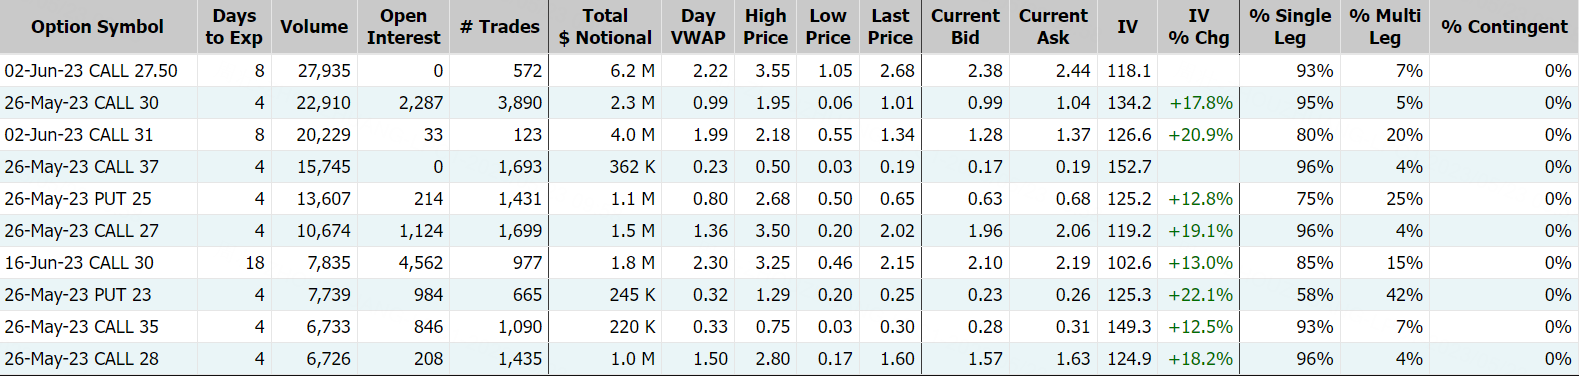Select the 26-May-23 PUT 23 symbol
Image resolution: width=1579 pixels, height=377 pixels.
point(78,295)
